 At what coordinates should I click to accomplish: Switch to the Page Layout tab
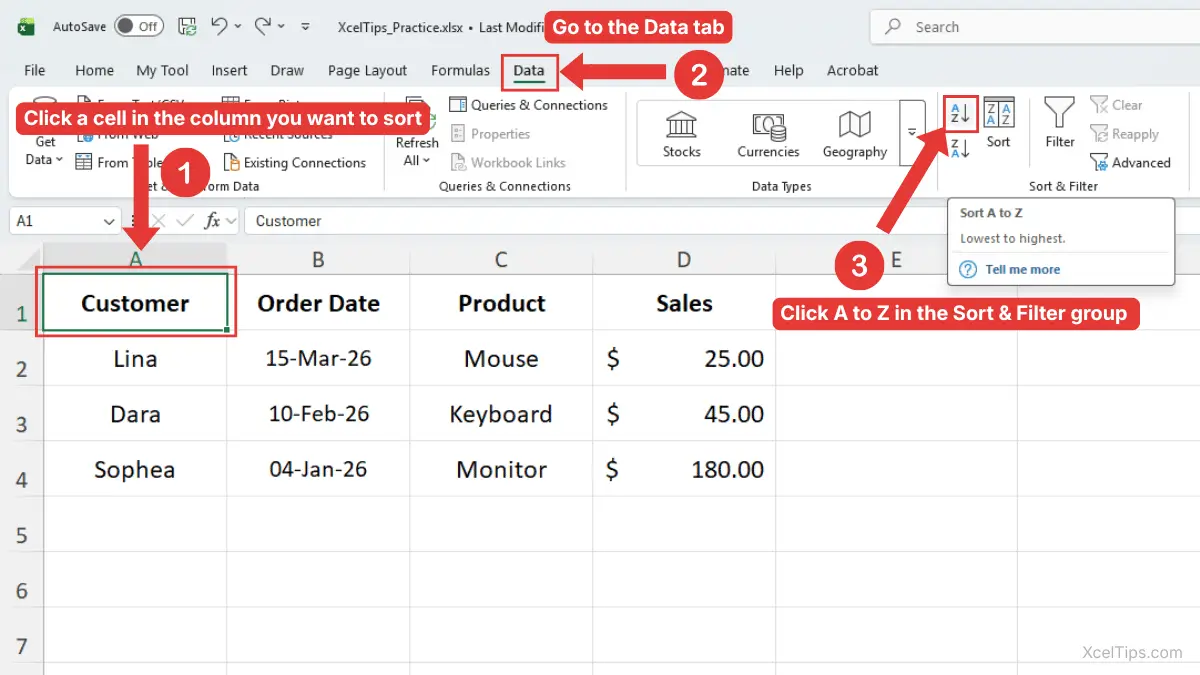click(367, 70)
